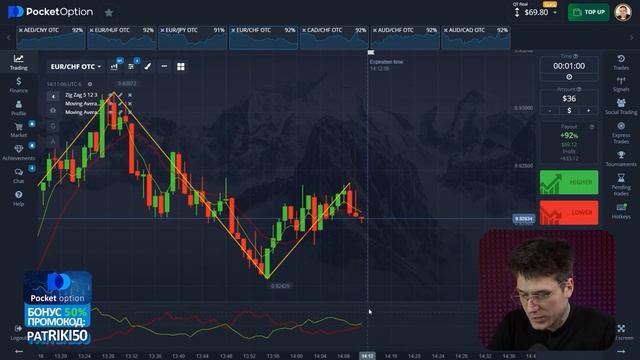This screenshot has height=360, width=640.
Task: Open the Signals panel
Action: click(x=621, y=84)
